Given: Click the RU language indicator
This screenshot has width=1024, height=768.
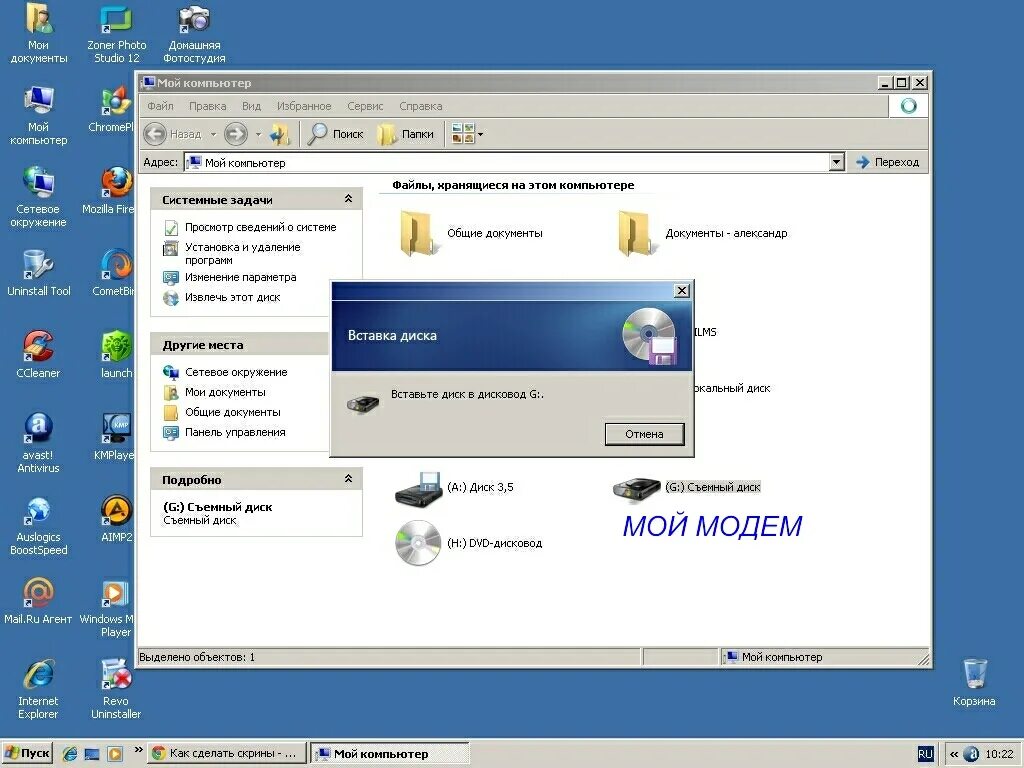Looking at the screenshot, I should [x=925, y=754].
